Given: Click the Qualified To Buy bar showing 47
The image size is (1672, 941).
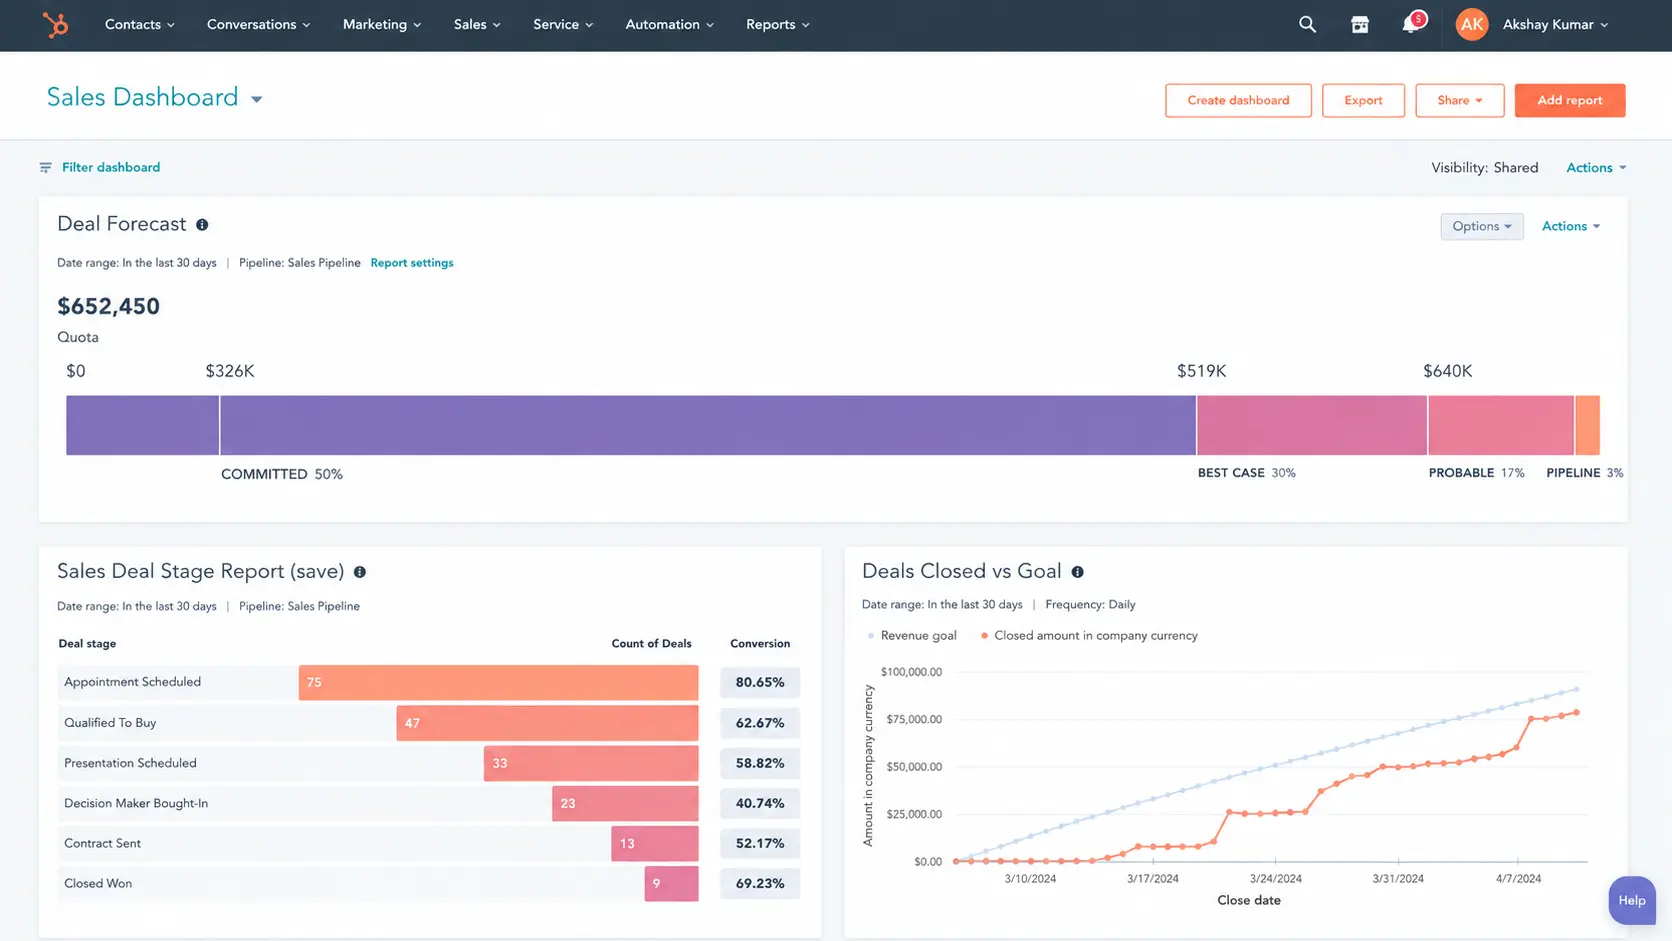Looking at the screenshot, I should (x=547, y=723).
